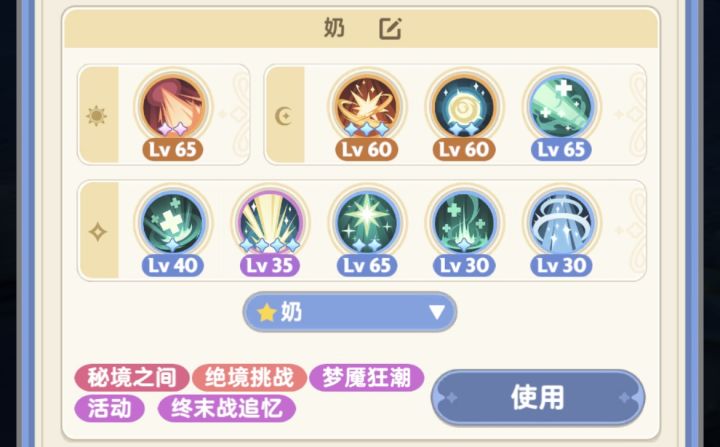Click the four-point star slot category

98,232
